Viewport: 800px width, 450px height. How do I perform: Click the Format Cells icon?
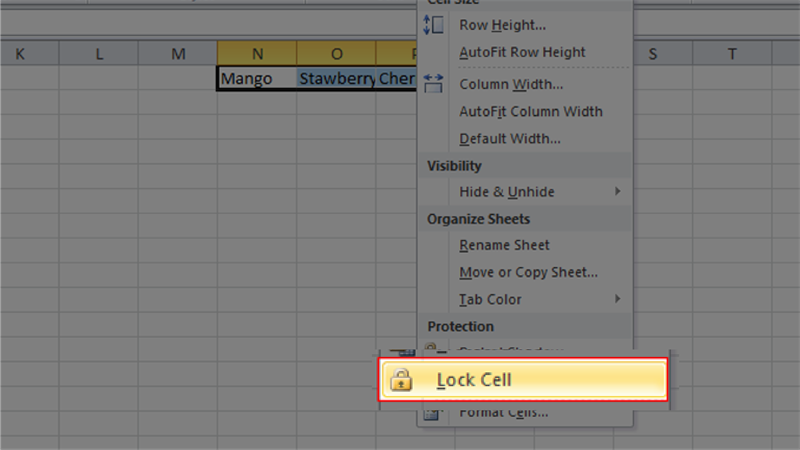pyautogui.click(x=432, y=414)
